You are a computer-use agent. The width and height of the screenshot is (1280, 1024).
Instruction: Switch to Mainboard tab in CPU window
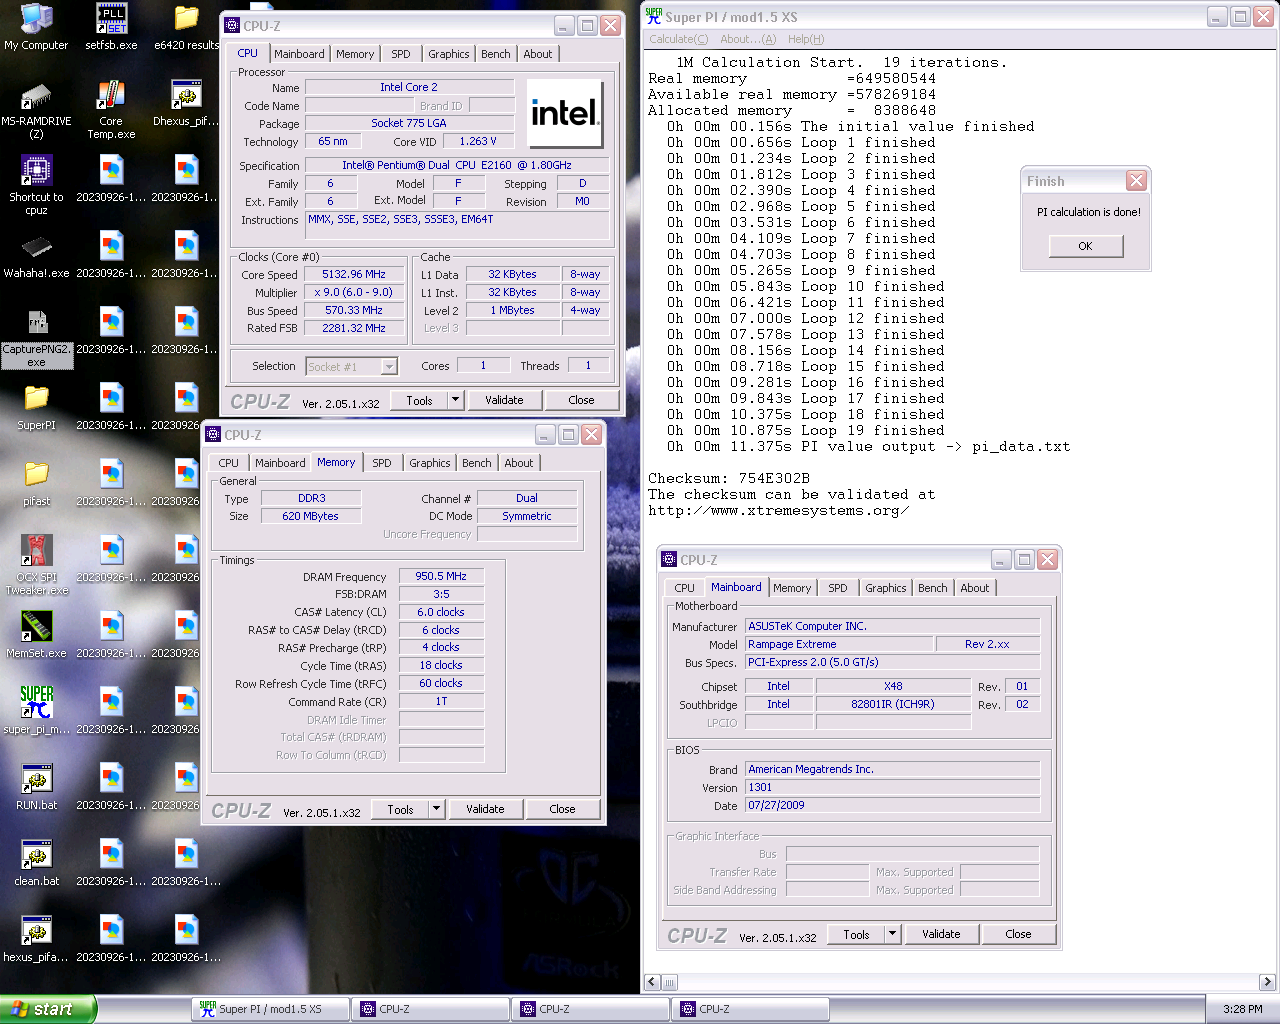click(x=299, y=54)
